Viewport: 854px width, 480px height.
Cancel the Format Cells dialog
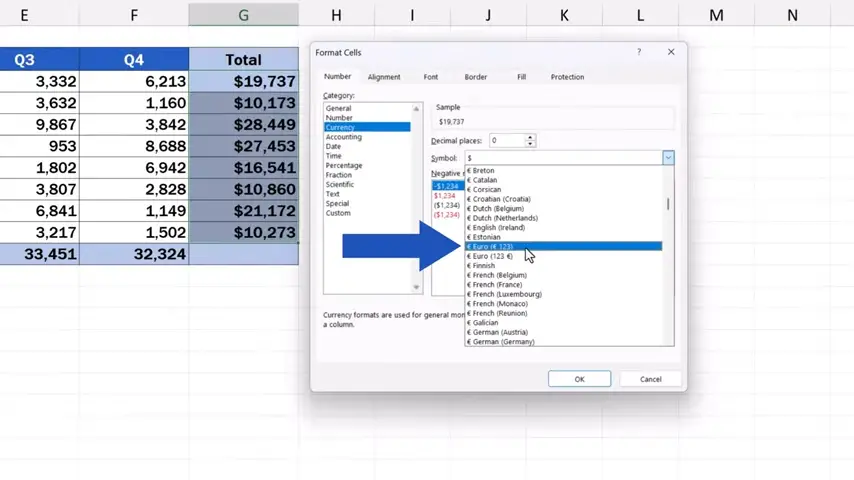click(x=650, y=379)
